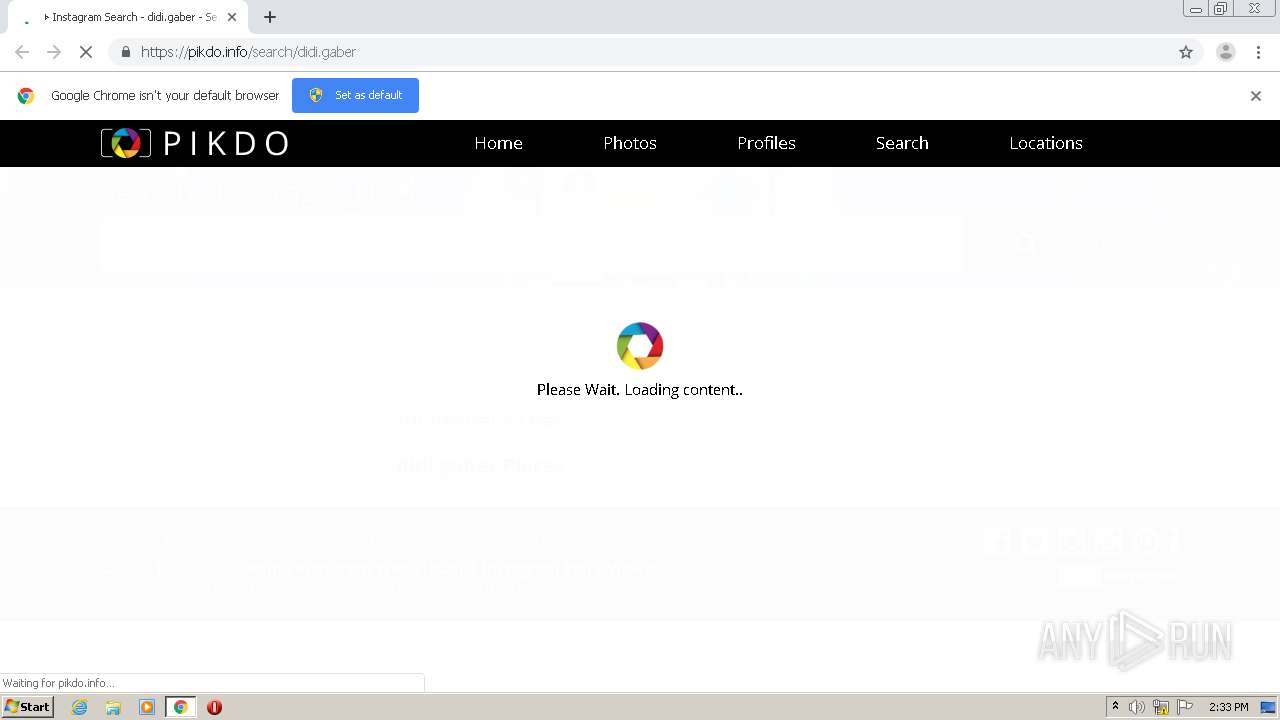Open the Search navigation item

902,143
